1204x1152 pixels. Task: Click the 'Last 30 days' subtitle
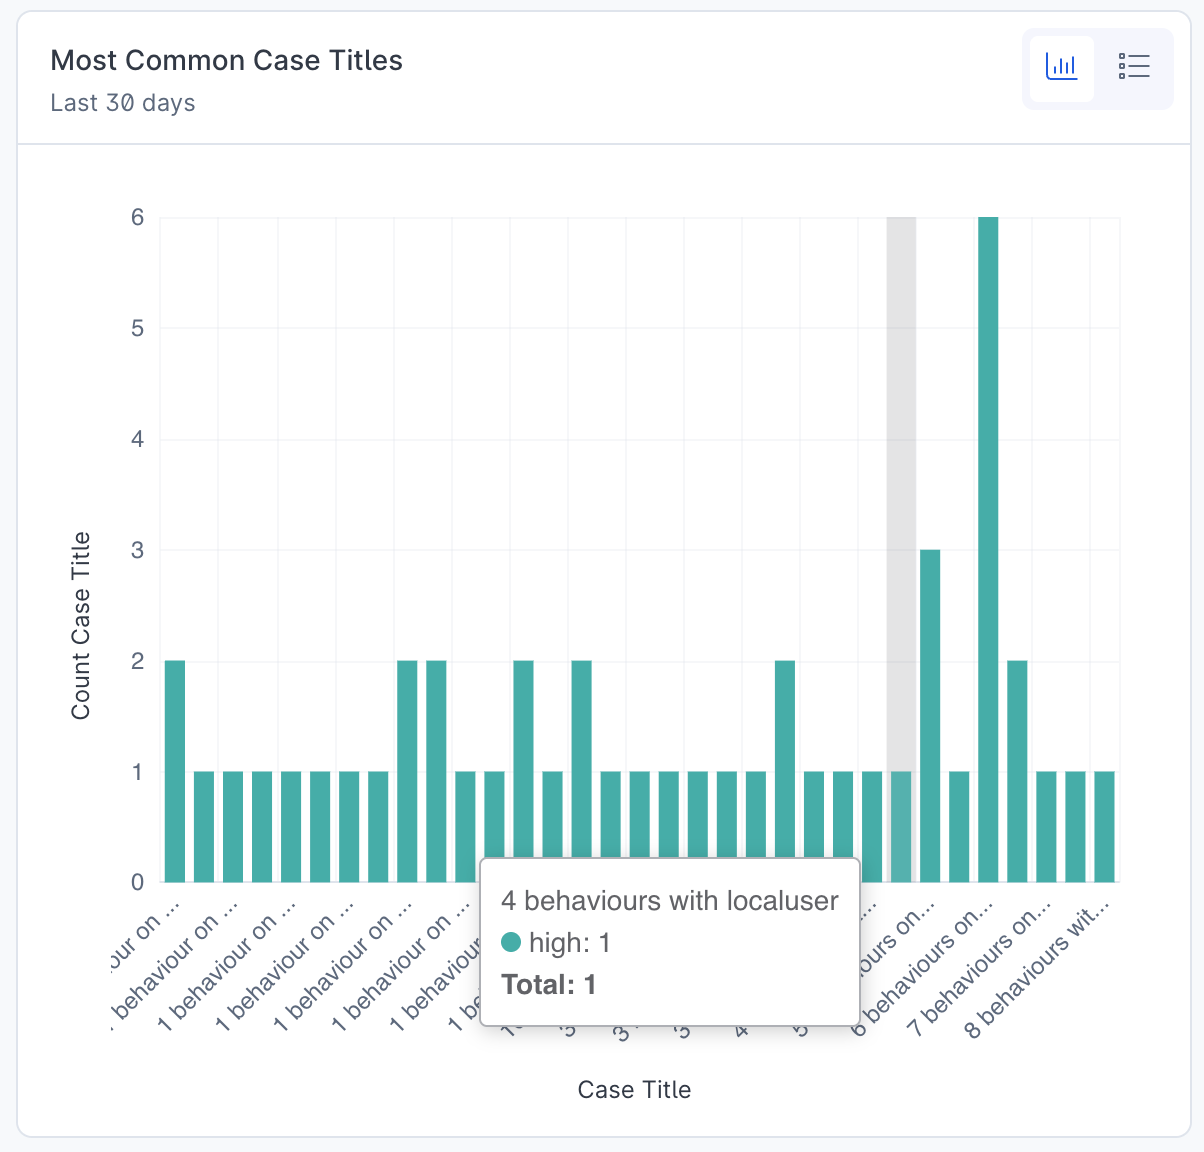[x=123, y=103]
